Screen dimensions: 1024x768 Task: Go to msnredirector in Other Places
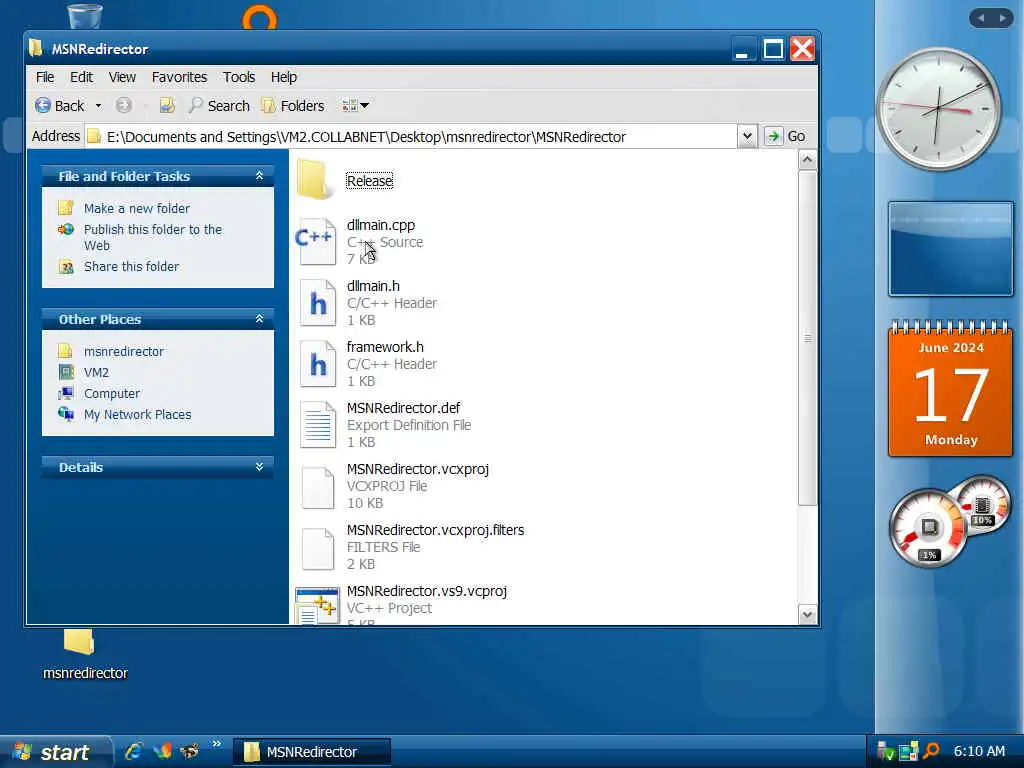[123, 351]
